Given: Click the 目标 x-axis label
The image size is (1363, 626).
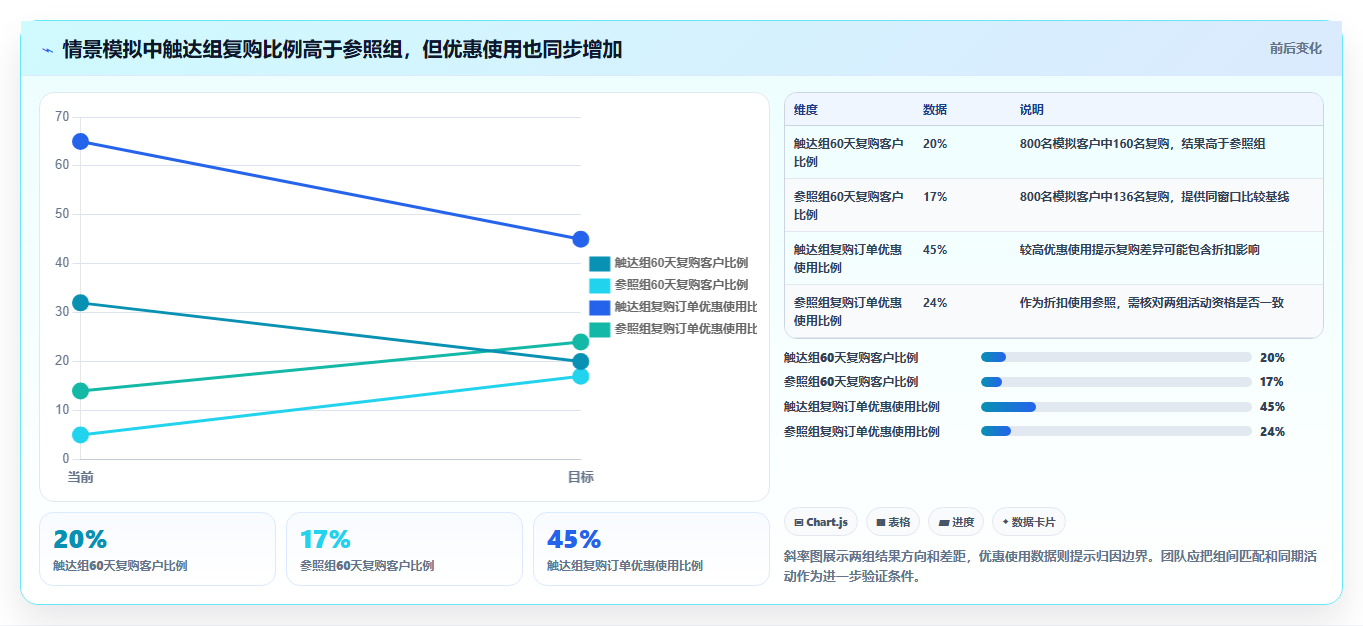Looking at the screenshot, I should point(581,477).
